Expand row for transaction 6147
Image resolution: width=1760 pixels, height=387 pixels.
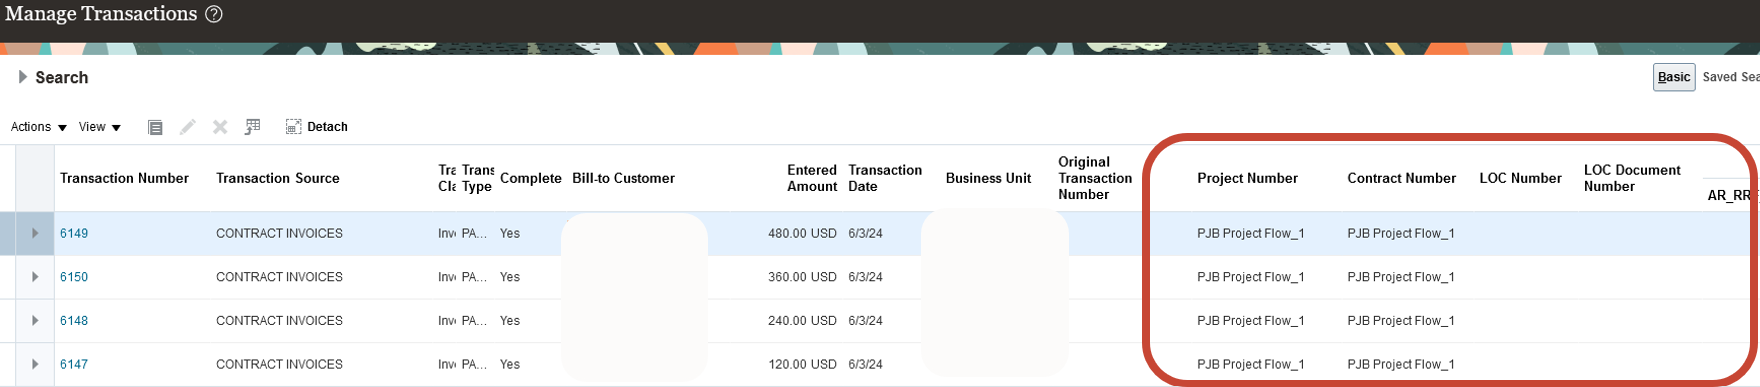click(x=35, y=365)
